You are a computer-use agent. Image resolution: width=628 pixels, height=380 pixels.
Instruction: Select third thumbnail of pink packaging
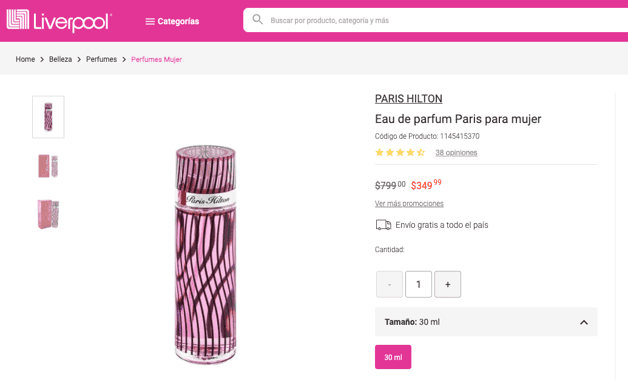(48, 214)
